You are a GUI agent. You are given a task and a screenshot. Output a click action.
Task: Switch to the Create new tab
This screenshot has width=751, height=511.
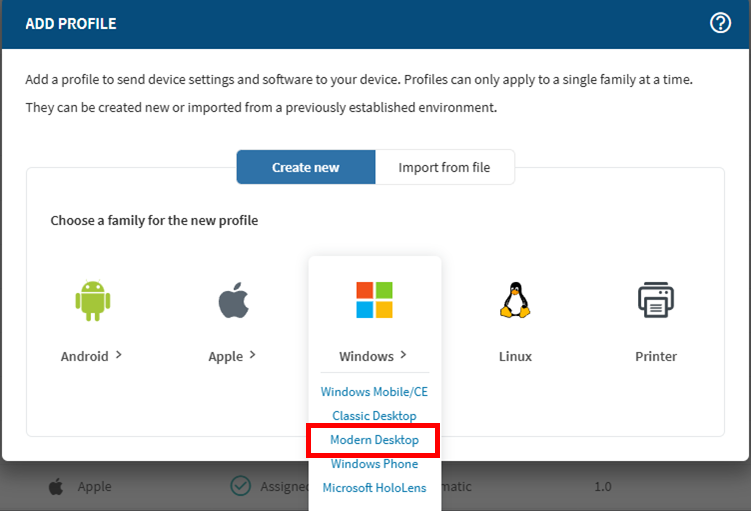pyautogui.click(x=305, y=167)
